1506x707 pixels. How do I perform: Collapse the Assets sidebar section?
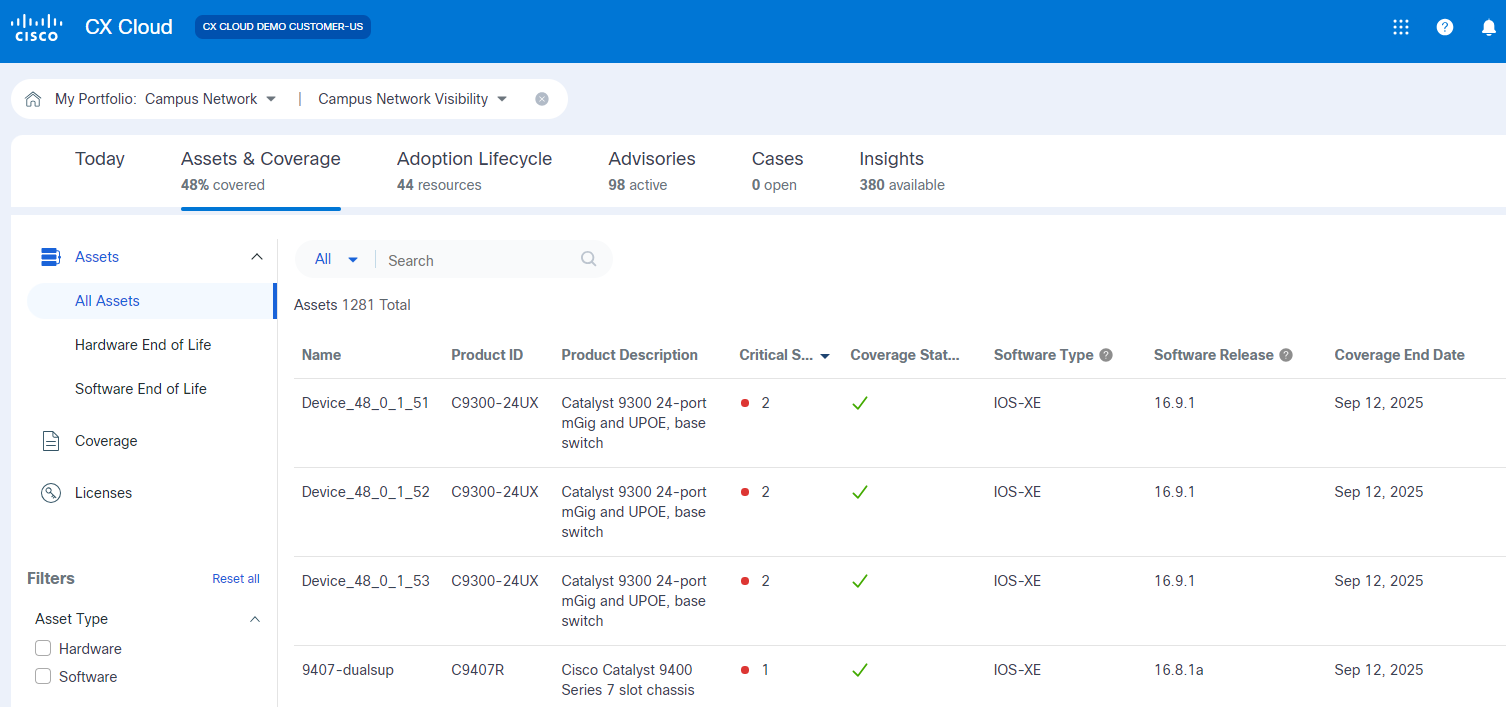257,257
